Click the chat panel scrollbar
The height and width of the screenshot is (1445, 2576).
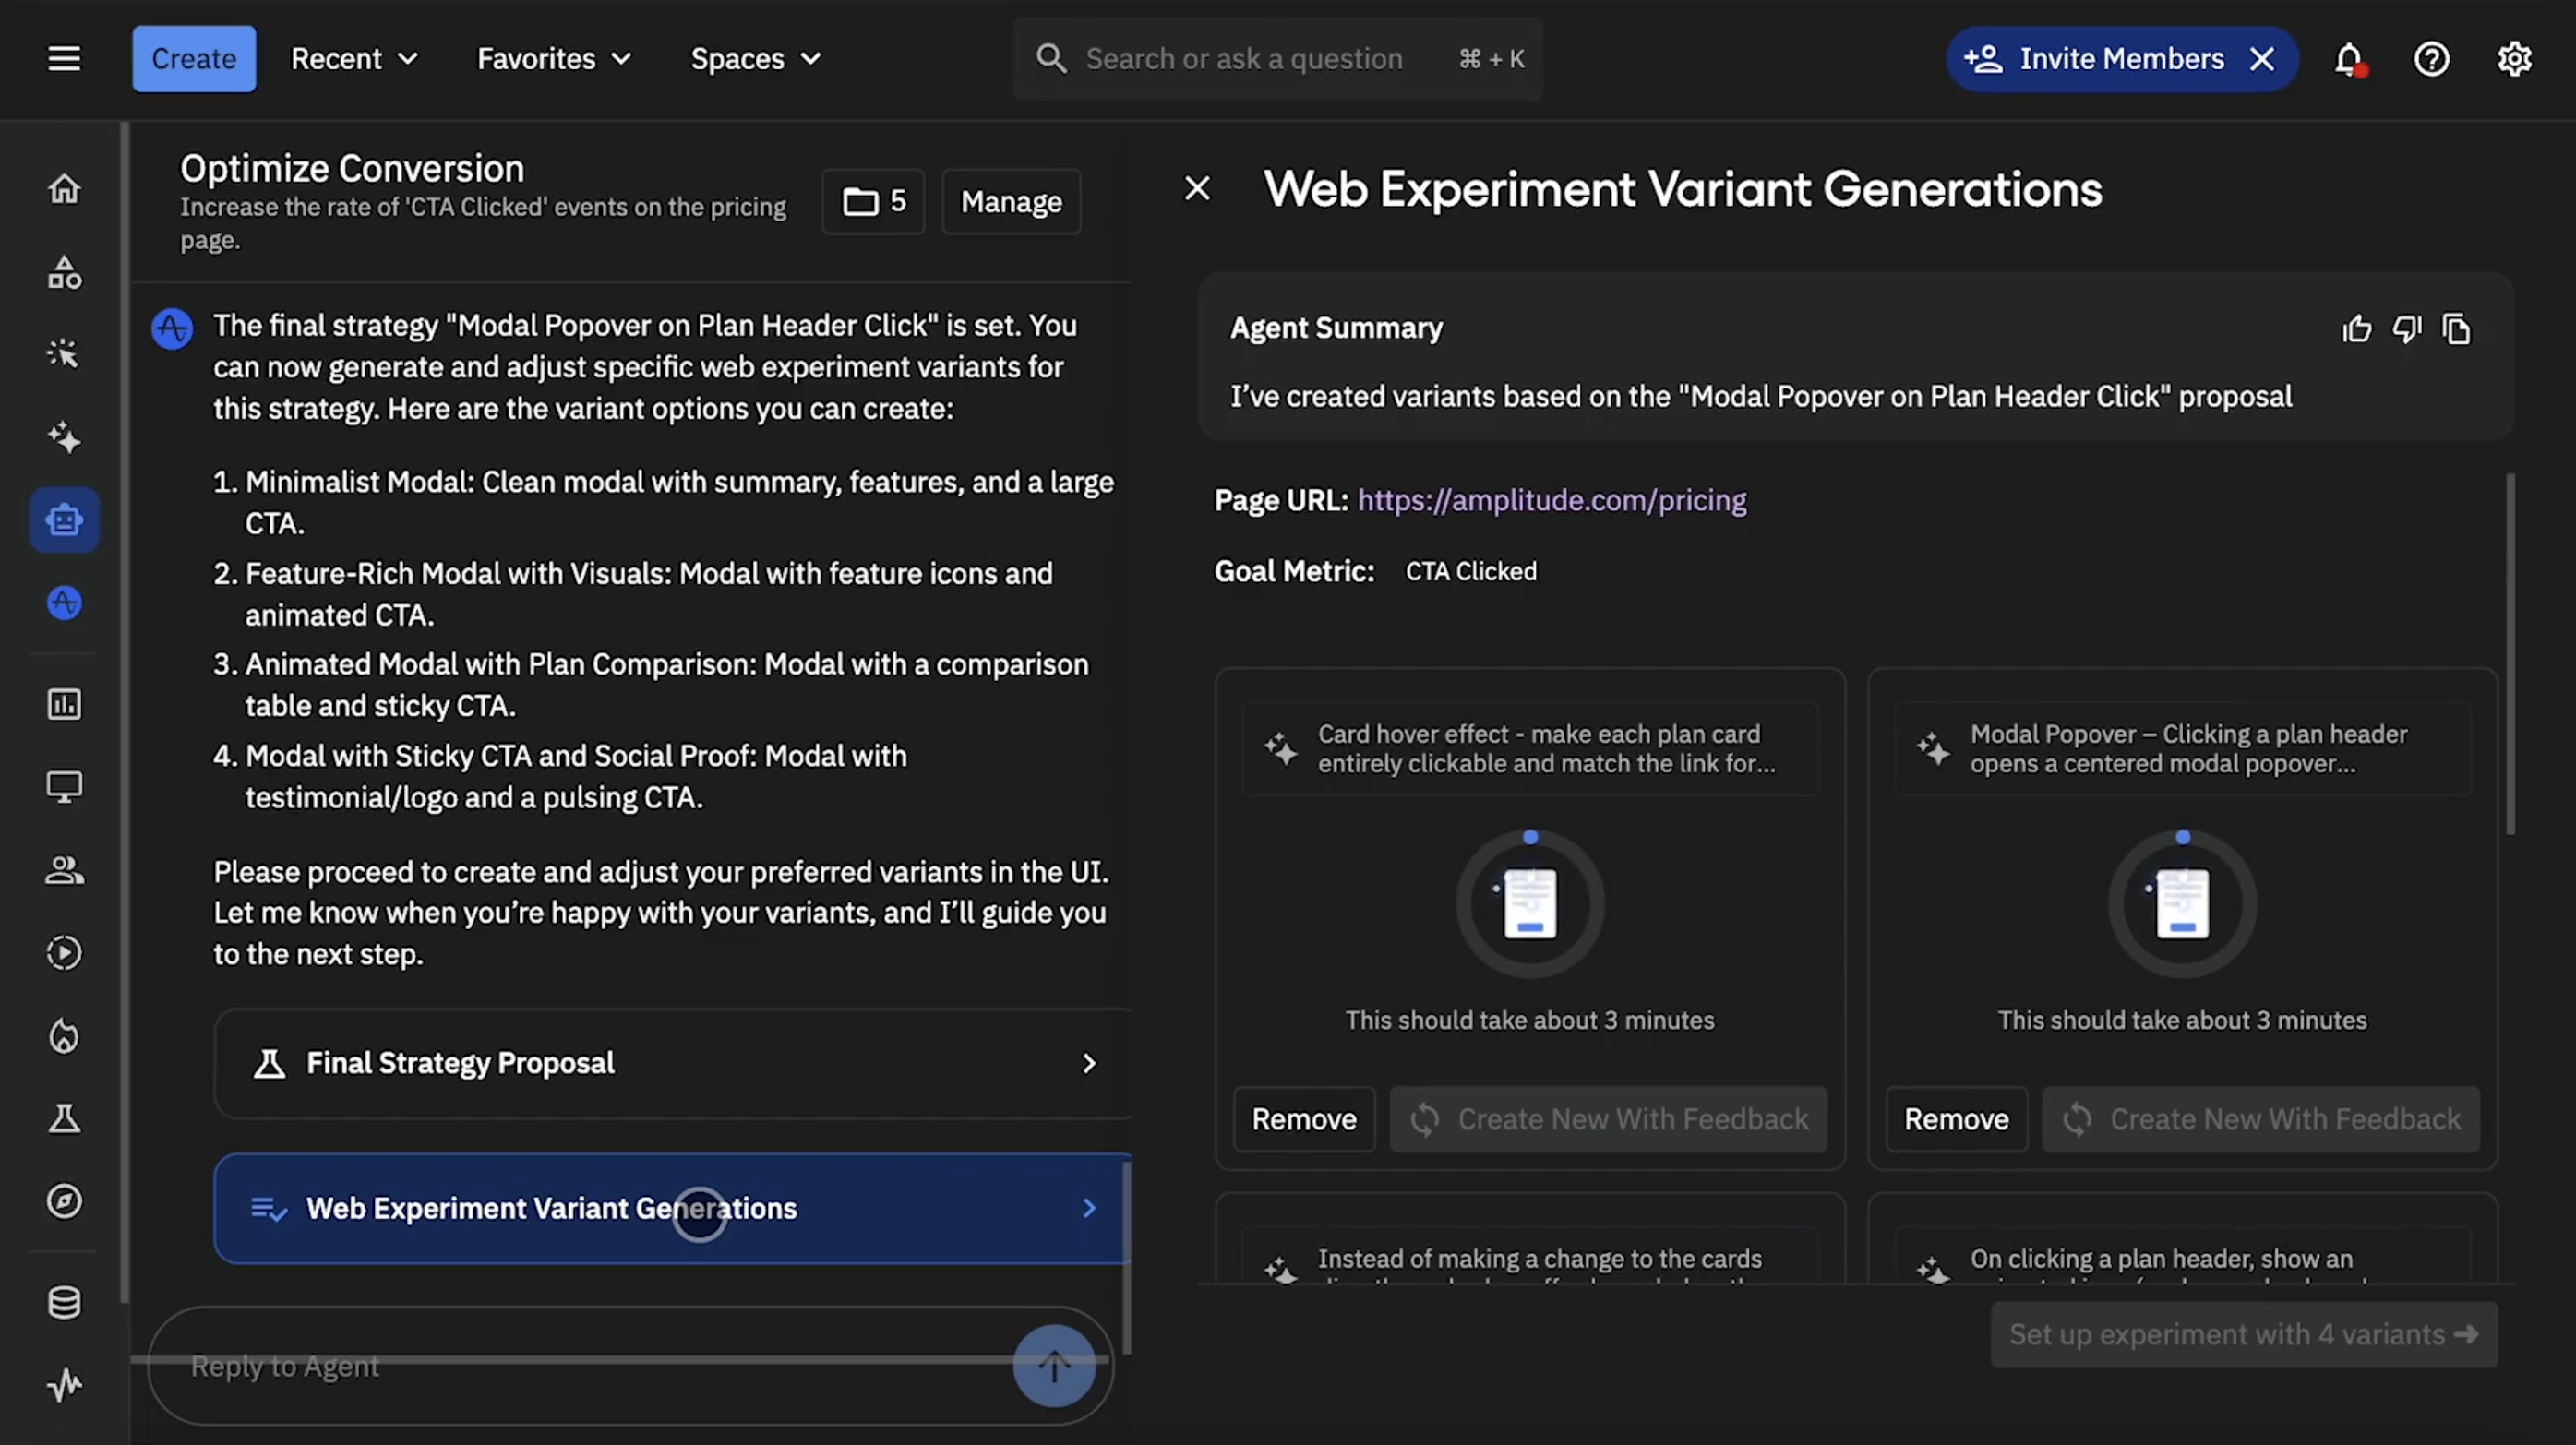point(1126,1258)
